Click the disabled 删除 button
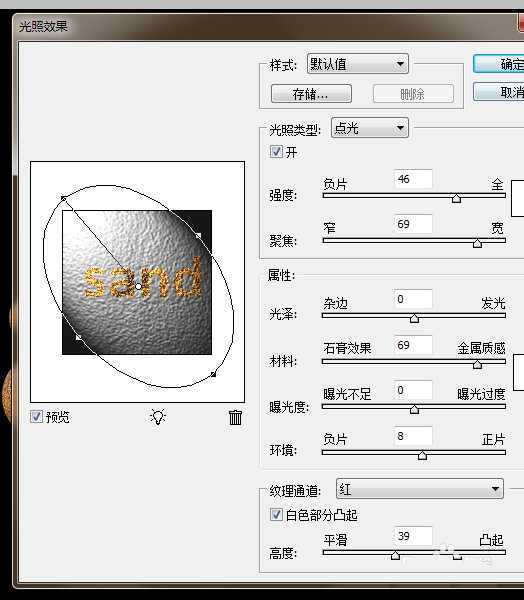Viewport: 524px width, 600px height. (x=413, y=94)
